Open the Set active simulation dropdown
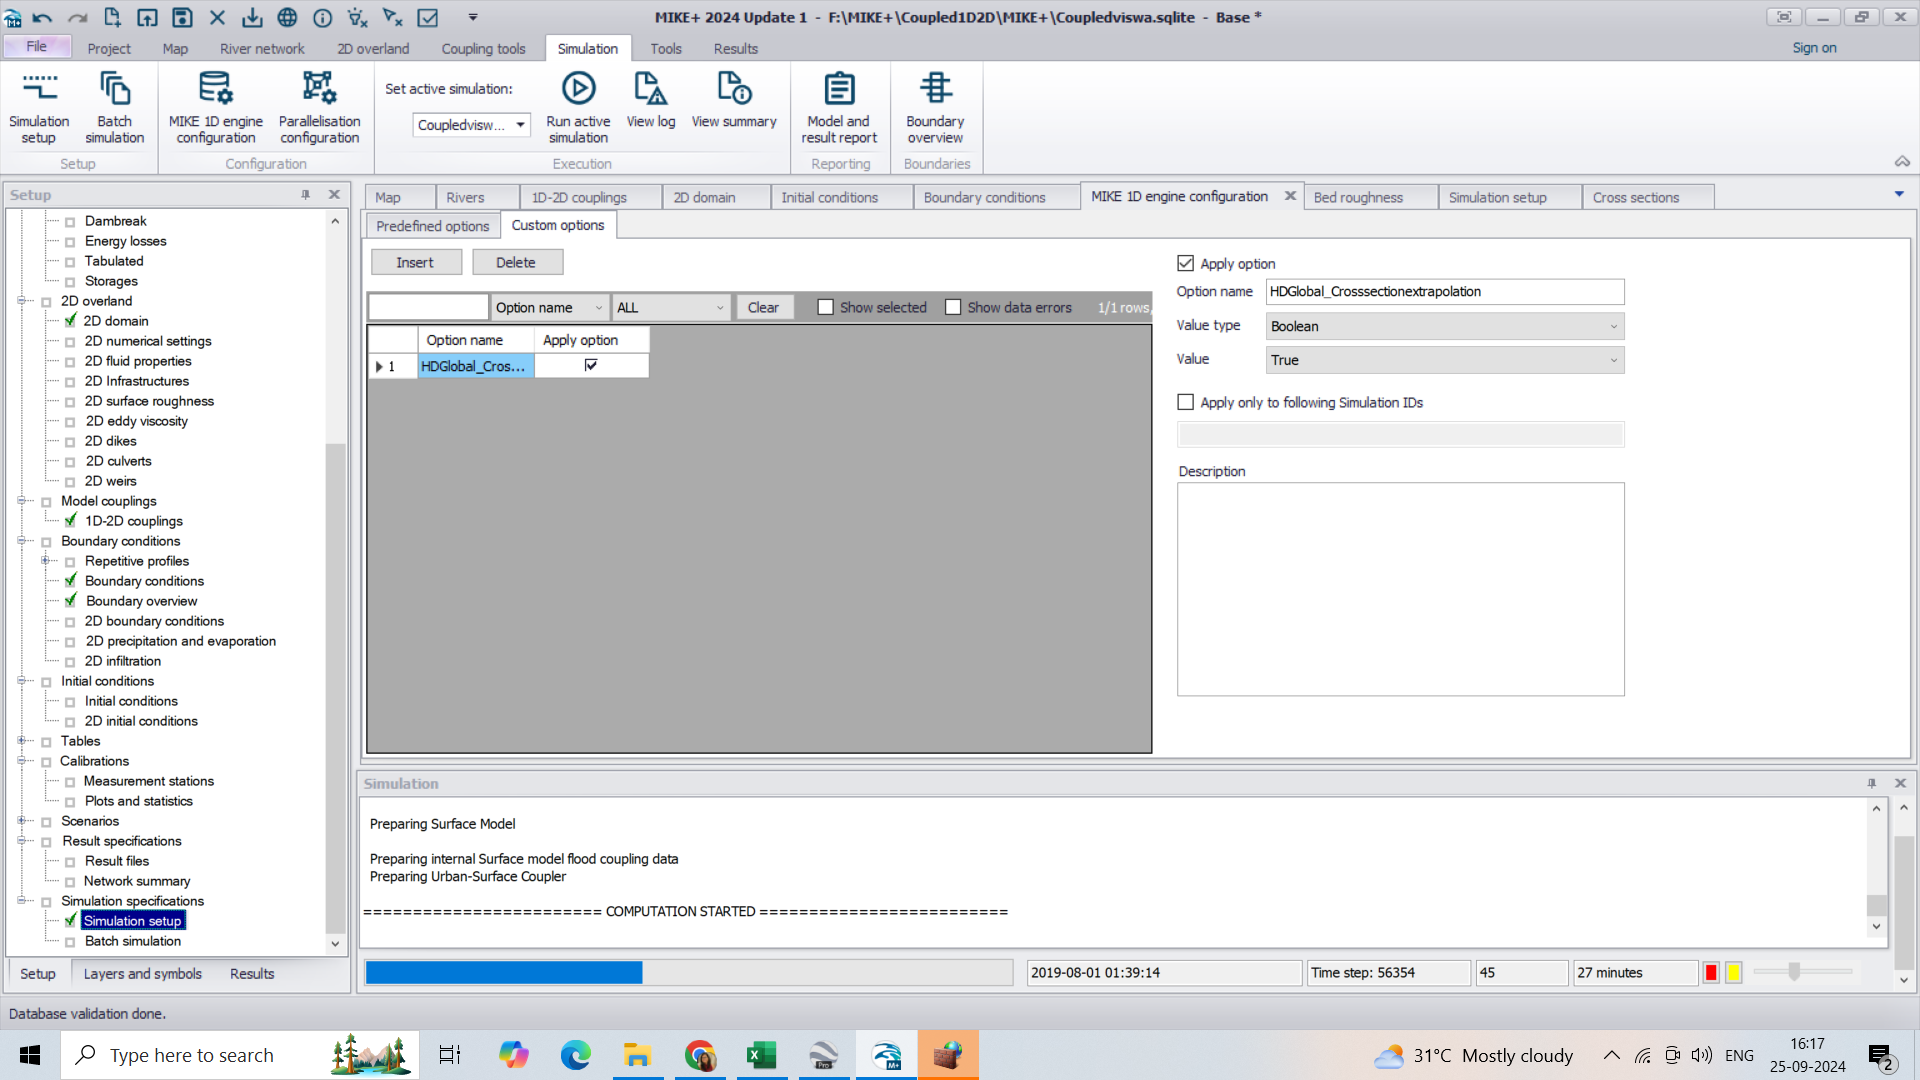Image resolution: width=1920 pixels, height=1080 pixels. pyautogui.click(x=471, y=125)
